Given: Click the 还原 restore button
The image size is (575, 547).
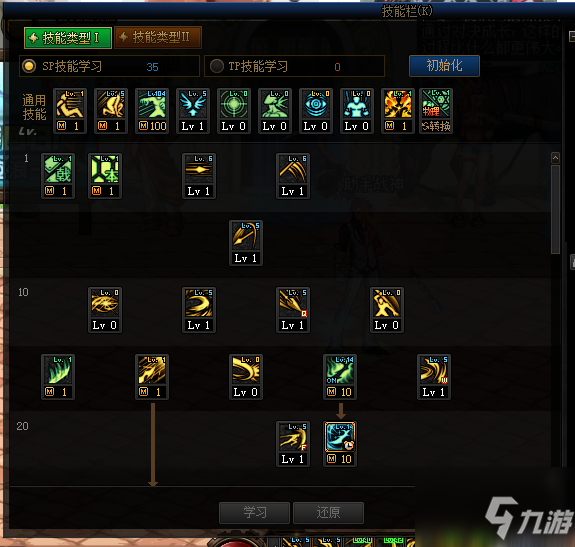Looking at the screenshot, I should [x=329, y=513].
